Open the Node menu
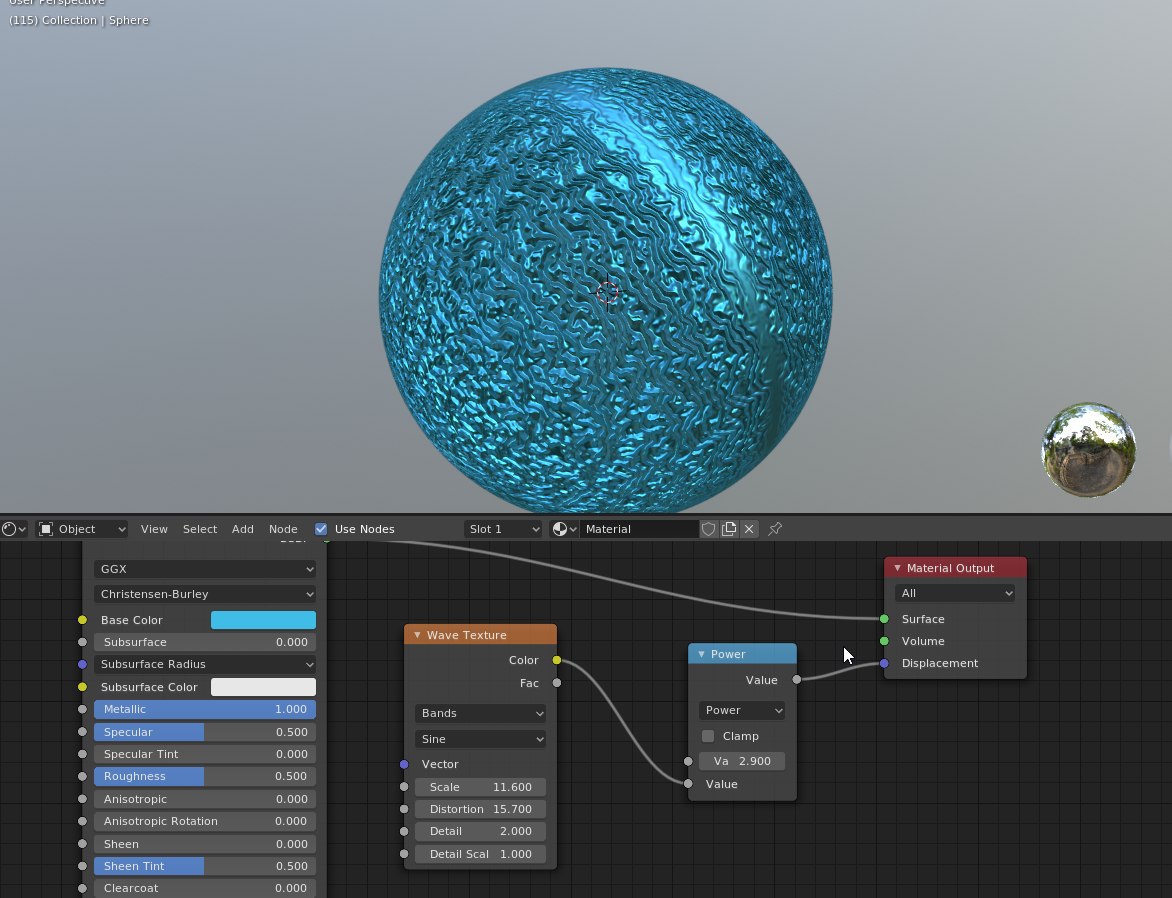Viewport: 1172px width, 898px height. 283,529
